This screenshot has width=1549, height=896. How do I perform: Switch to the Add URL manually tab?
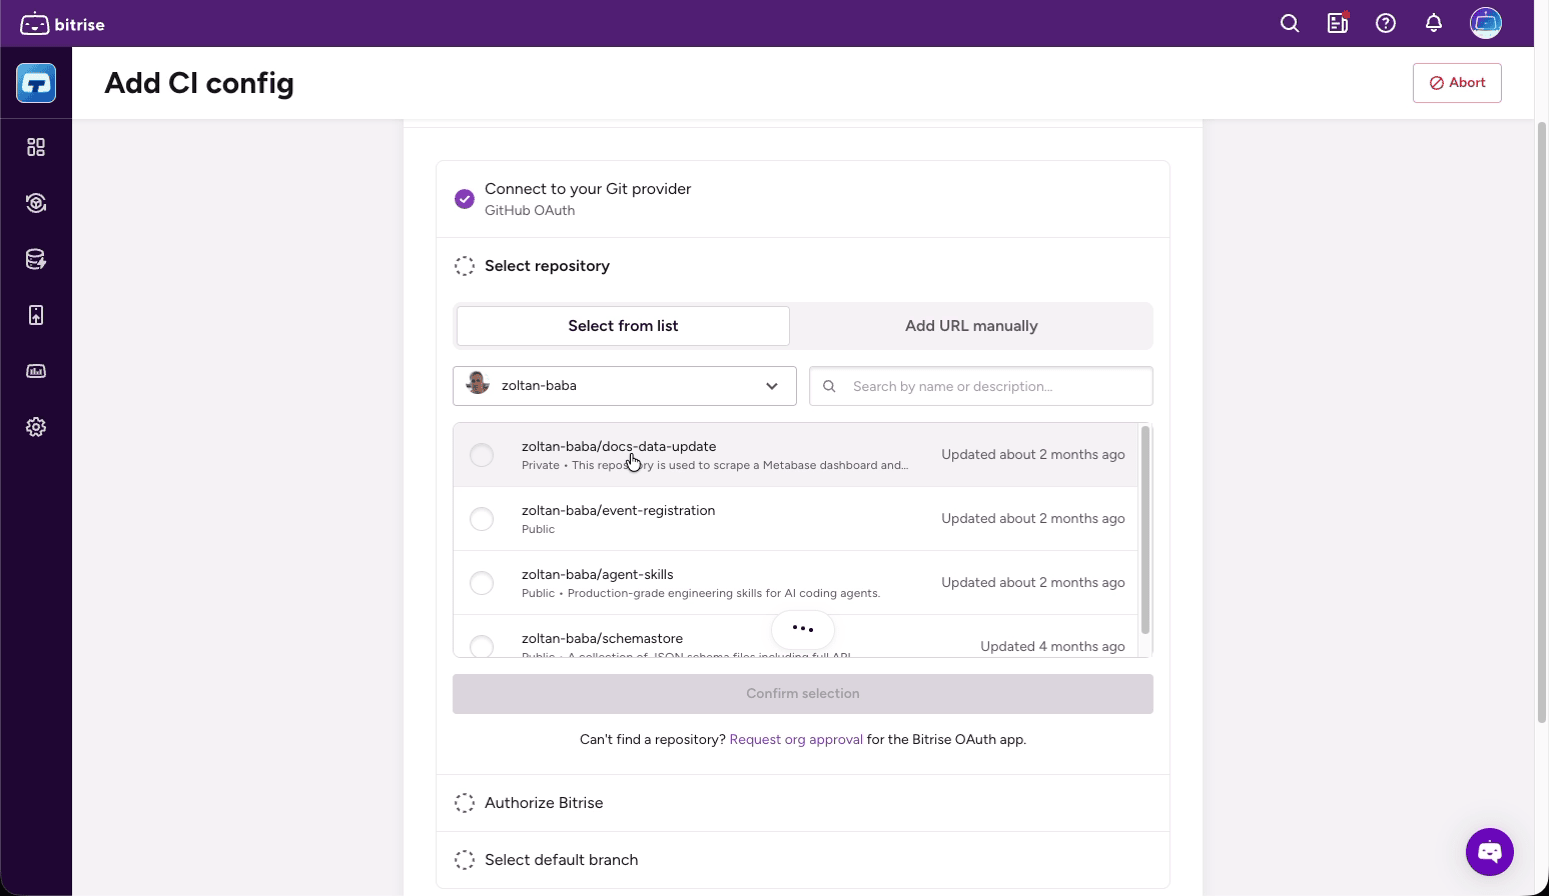click(971, 326)
